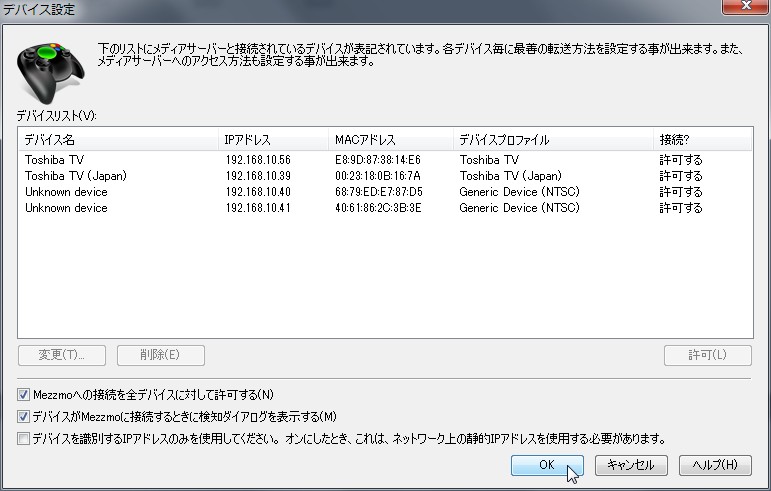Select Toshiba TV device at 192.168.10.56
The image size is (771, 491).
(54, 160)
